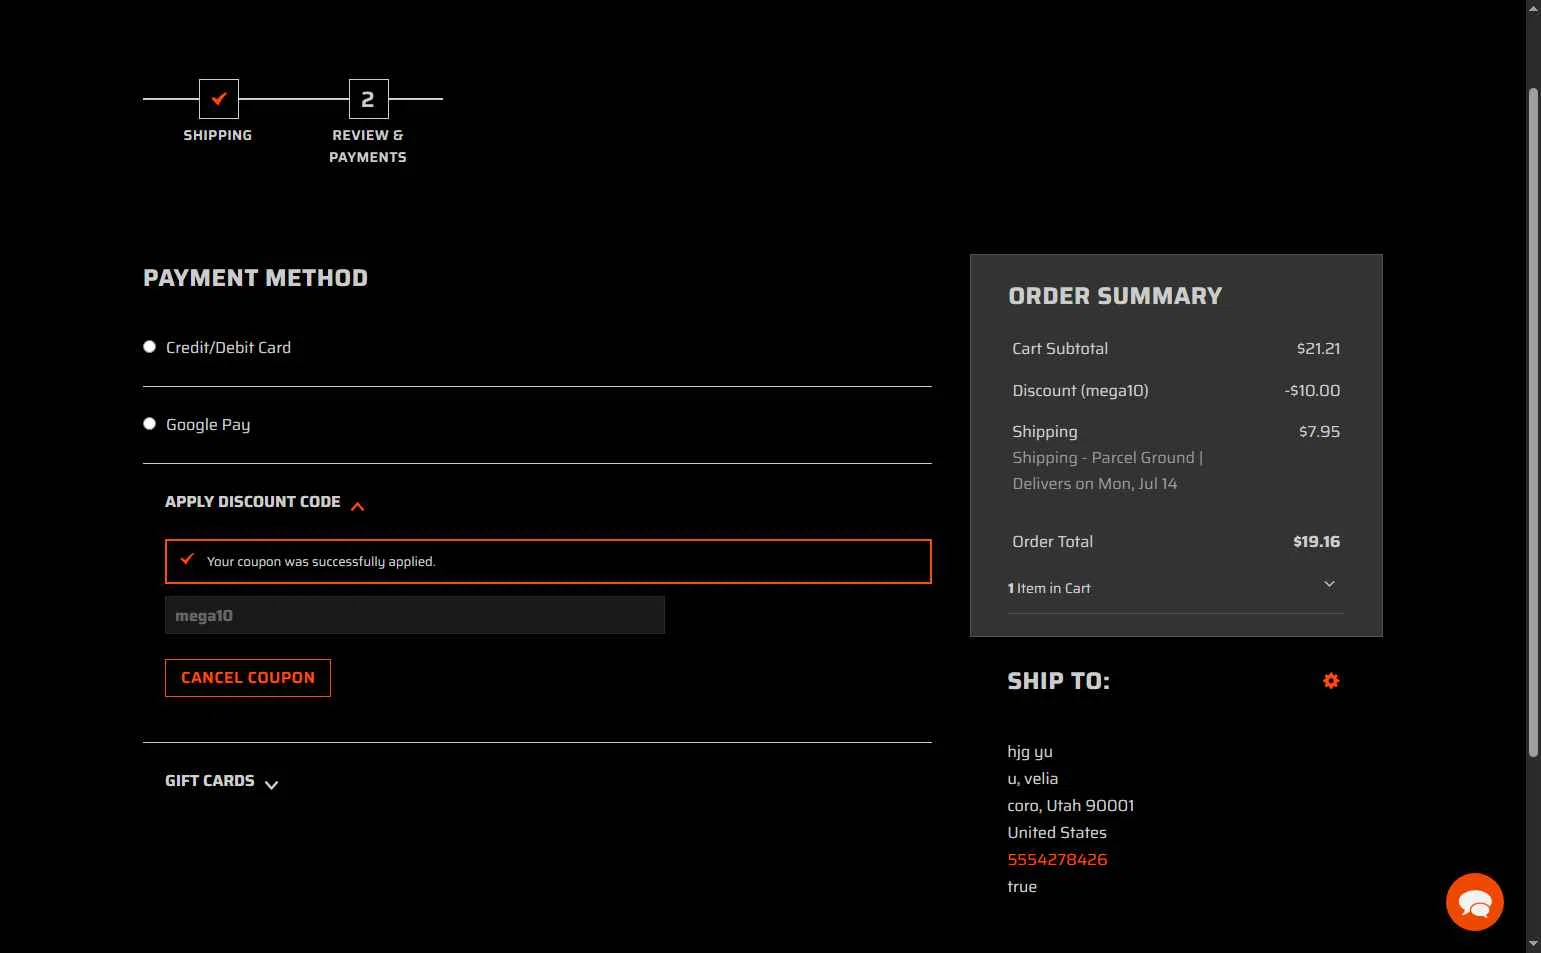Click 'coro, Utah 90001' address line

tap(1071, 806)
